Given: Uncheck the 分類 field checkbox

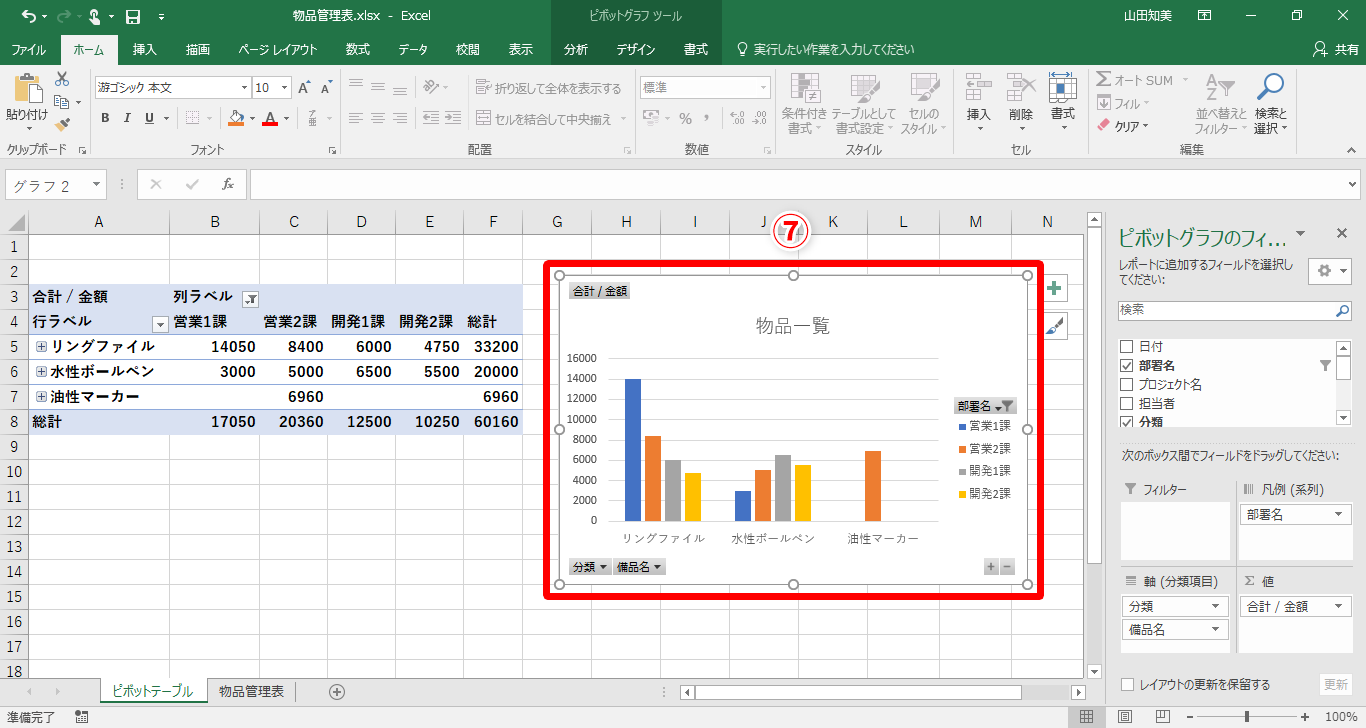Looking at the screenshot, I should pyautogui.click(x=1127, y=421).
